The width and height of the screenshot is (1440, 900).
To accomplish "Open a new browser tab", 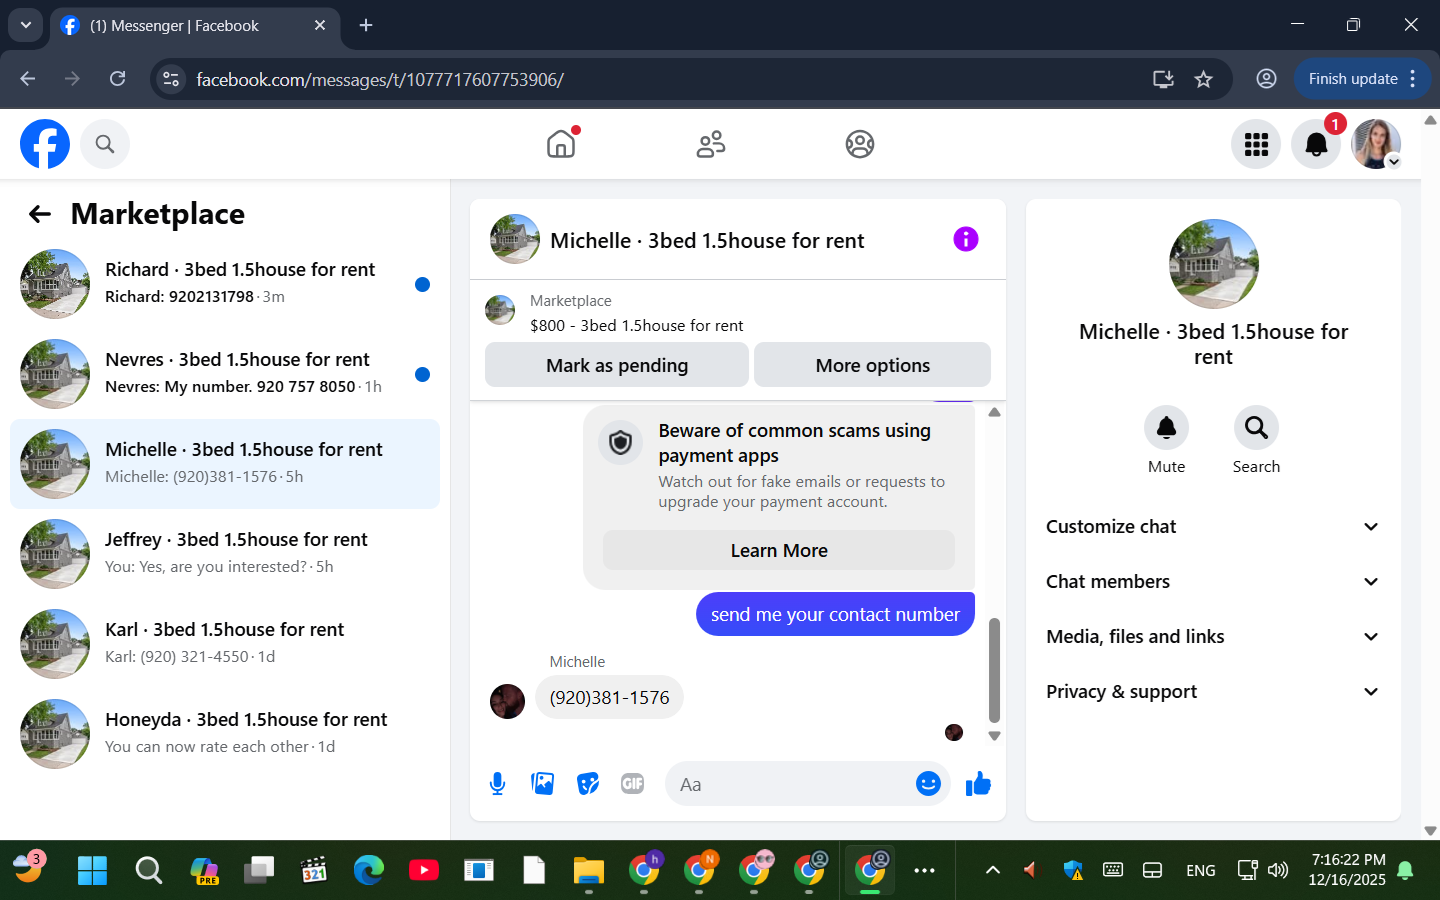I will click(x=366, y=25).
